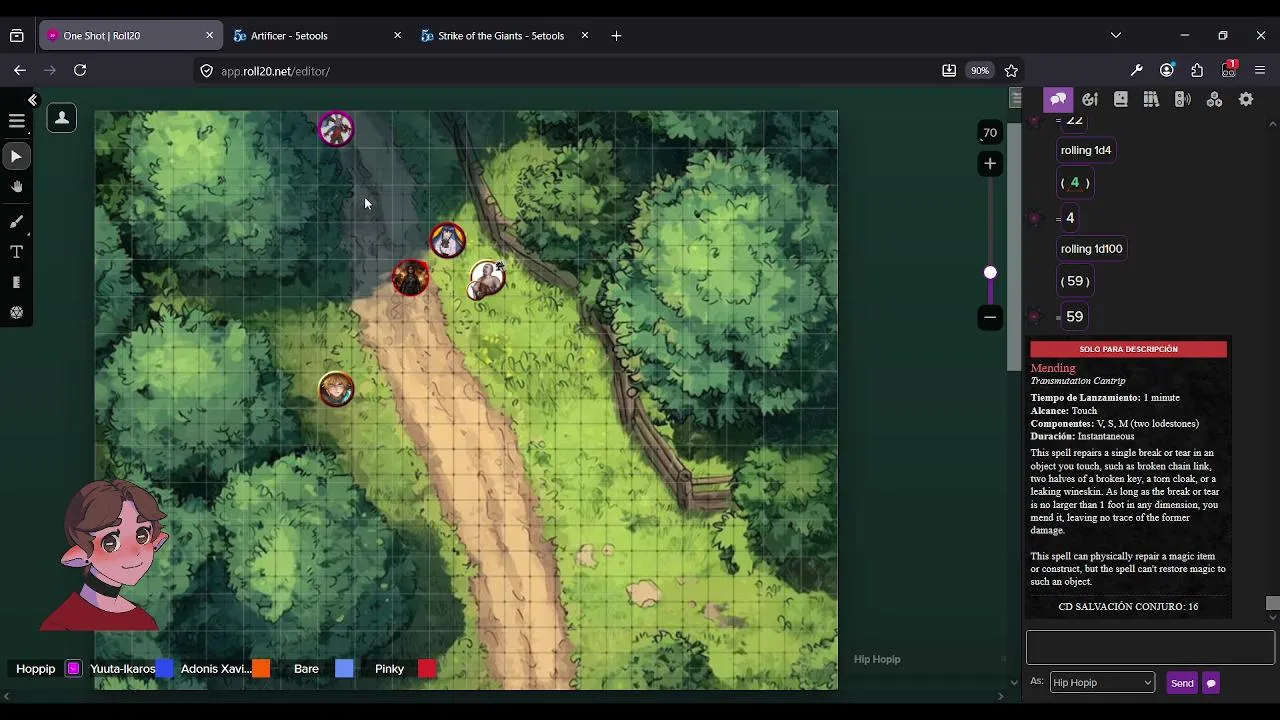Reload the current page
Screen dimensions: 1280x720
pyautogui.click(x=80, y=70)
